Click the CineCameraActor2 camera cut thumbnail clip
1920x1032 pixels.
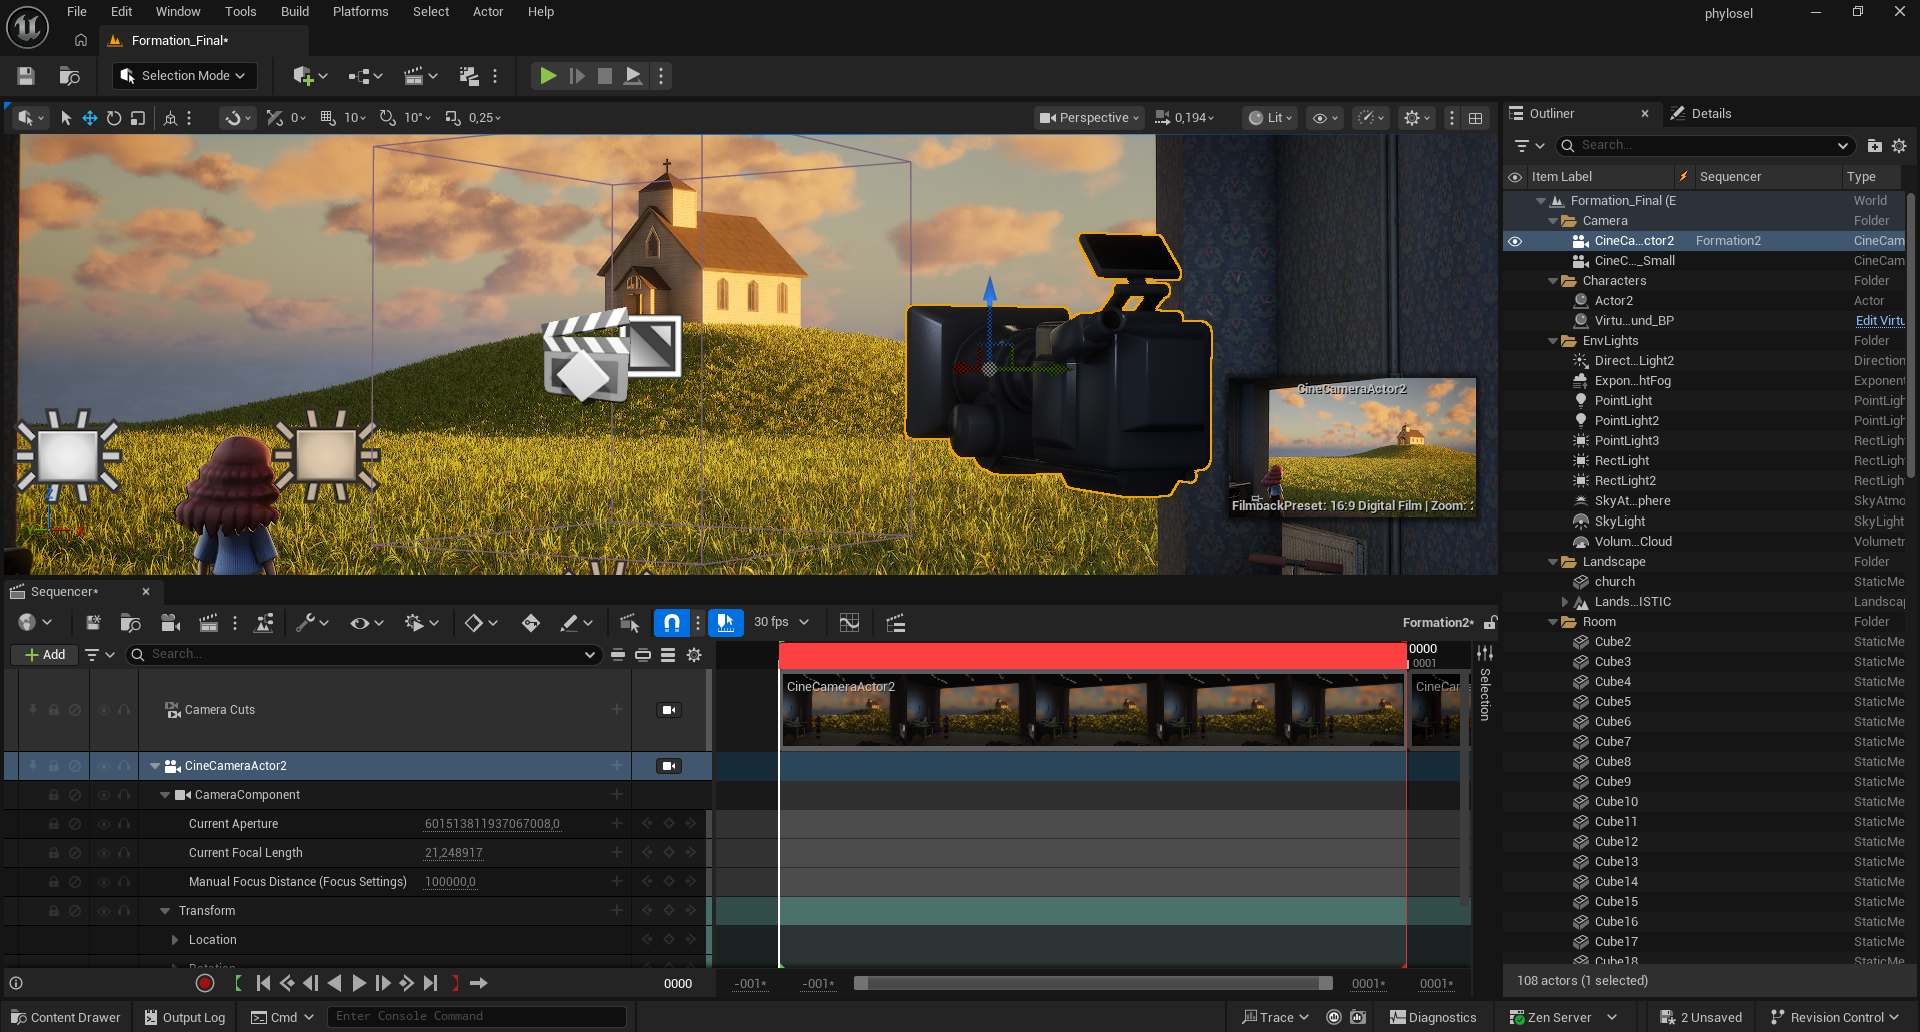tap(1093, 710)
